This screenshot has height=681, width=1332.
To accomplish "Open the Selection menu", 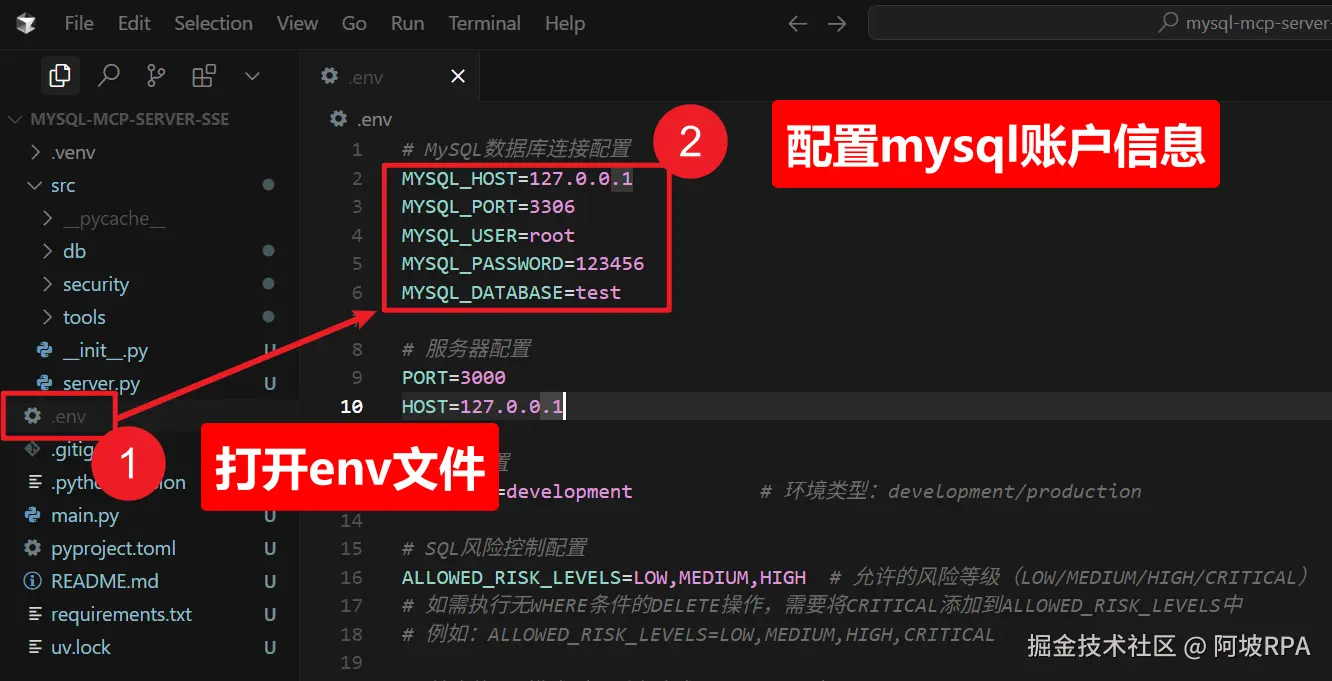I will point(213,23).
